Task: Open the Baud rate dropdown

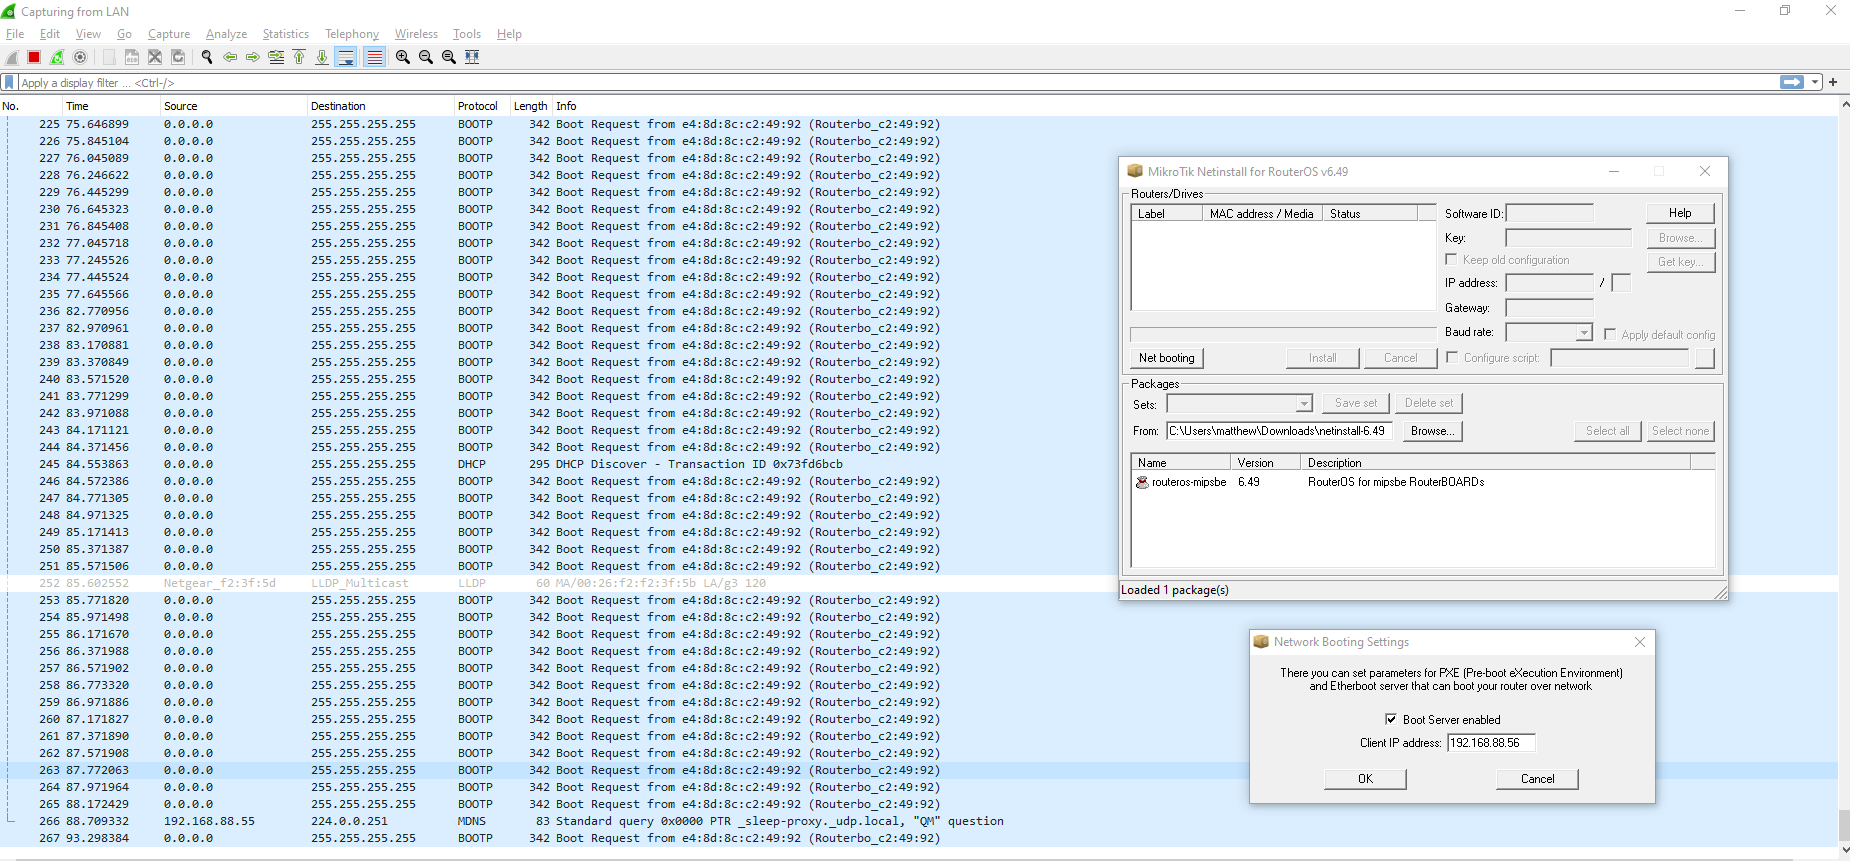Action: click(x=1584, y=332)
